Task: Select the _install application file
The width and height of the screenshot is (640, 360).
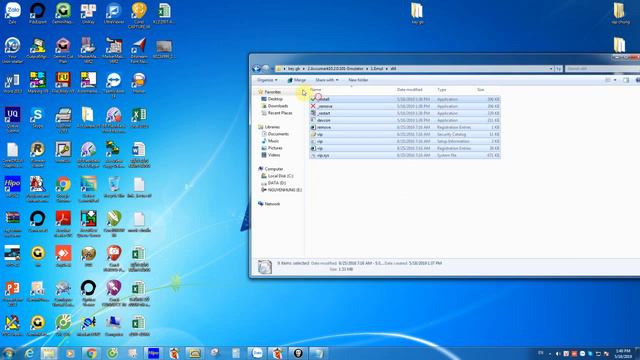Action: [x=404, y=99]
